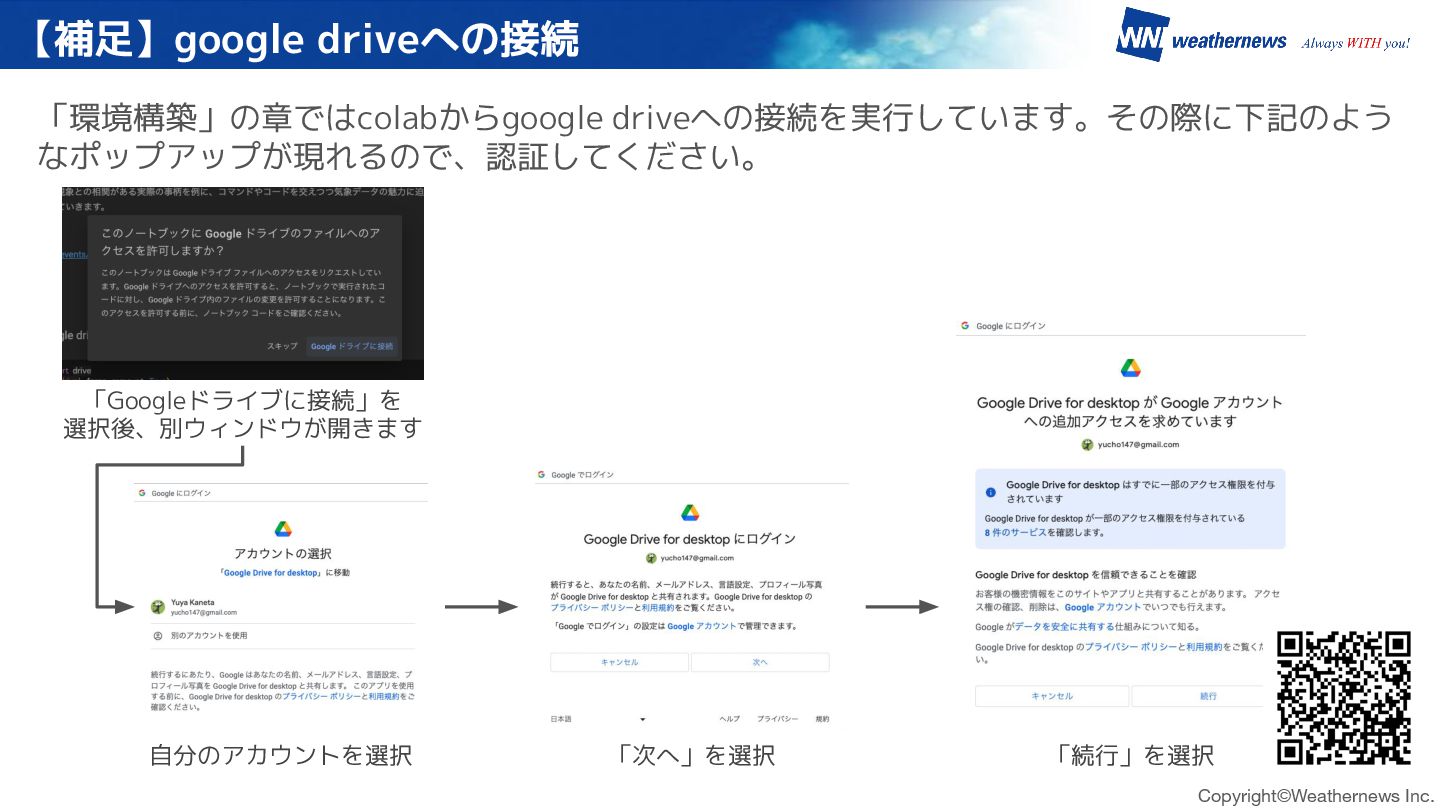This screenshot has height=810, width=1440.
Task: Open プライバシー ポリシー link in 追加アクセス panel
Action: 1131,648
